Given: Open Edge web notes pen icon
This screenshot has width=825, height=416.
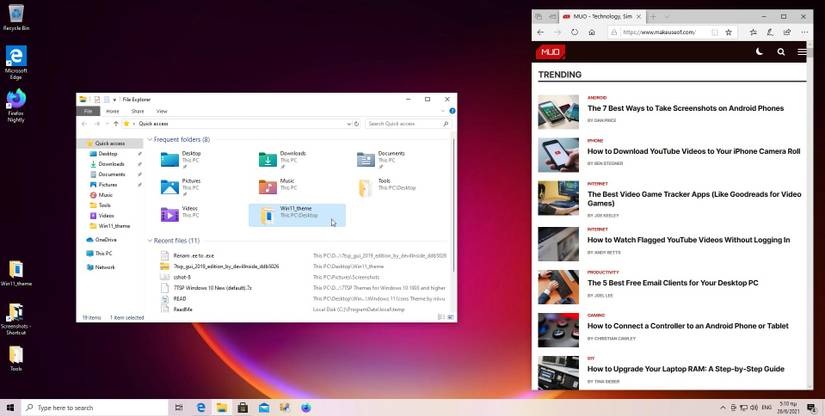Looking at the screenshot, I should pos(770,32).
